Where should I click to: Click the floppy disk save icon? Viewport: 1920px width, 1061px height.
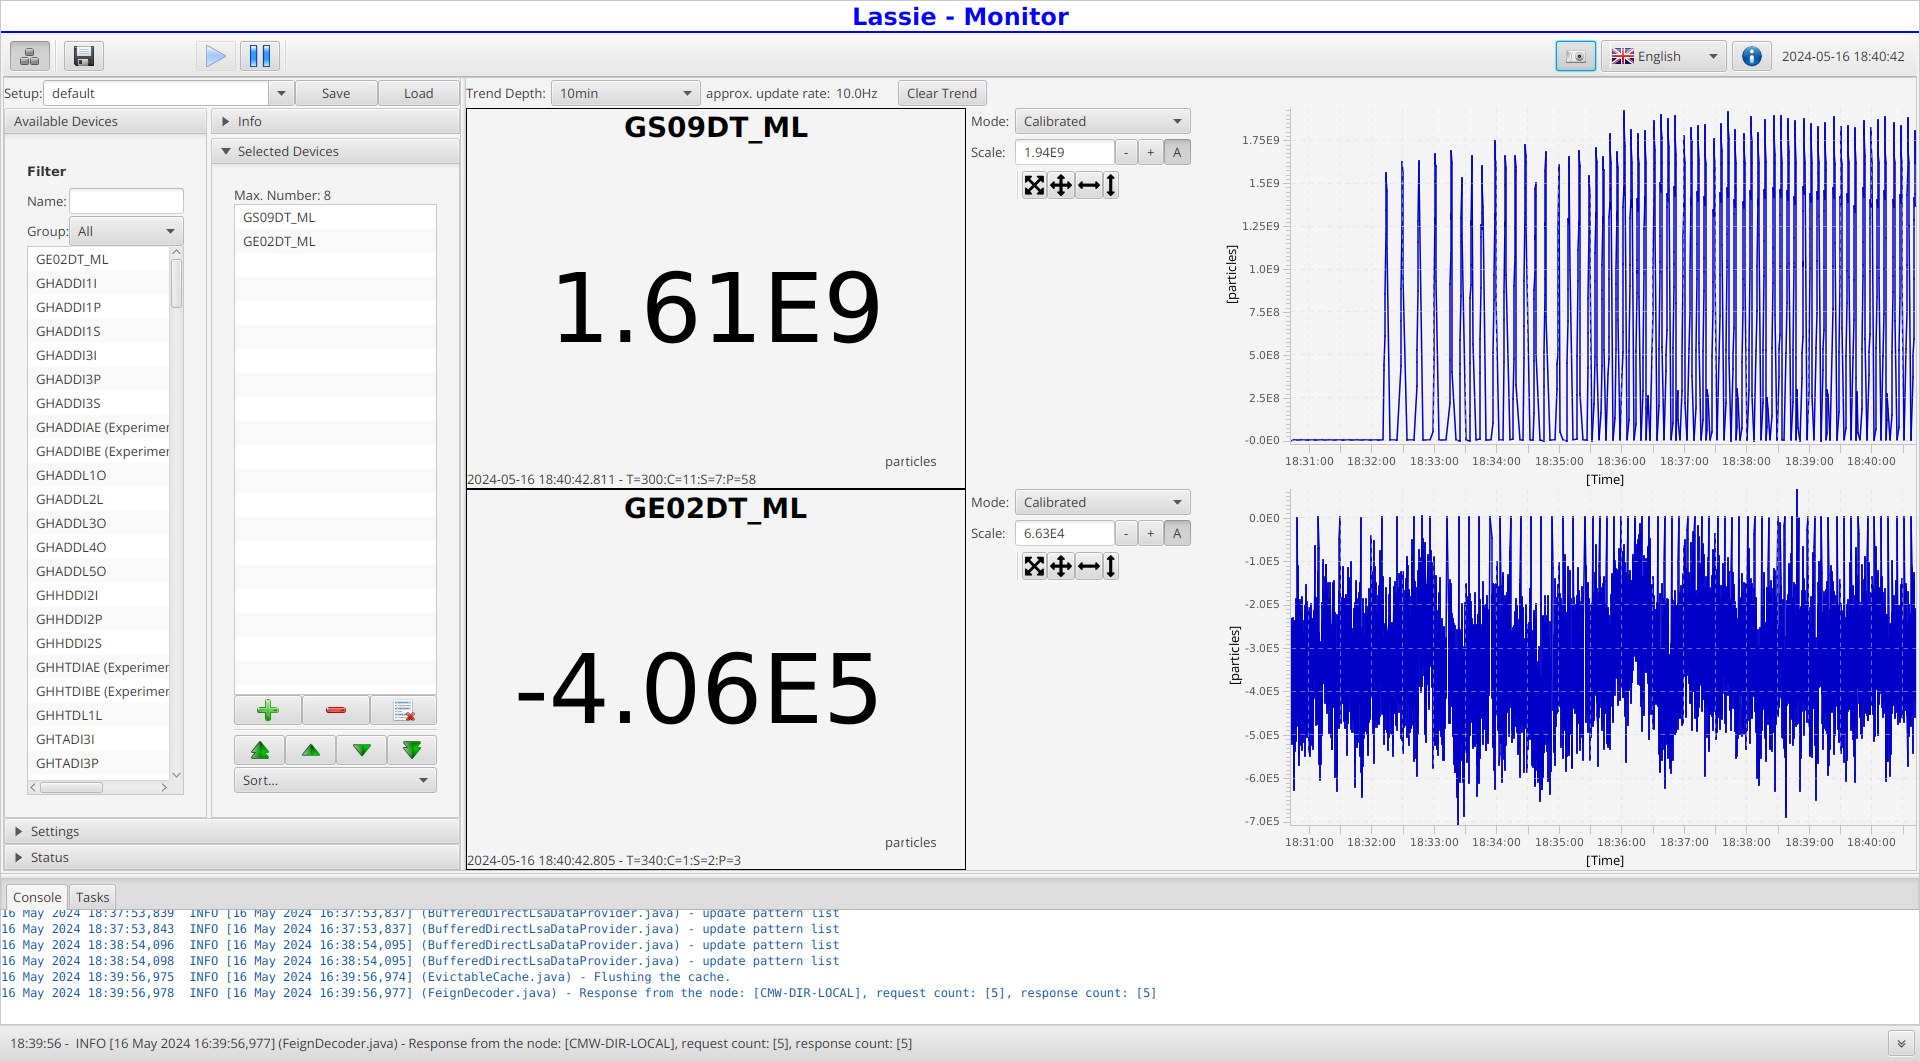point(84,56)
